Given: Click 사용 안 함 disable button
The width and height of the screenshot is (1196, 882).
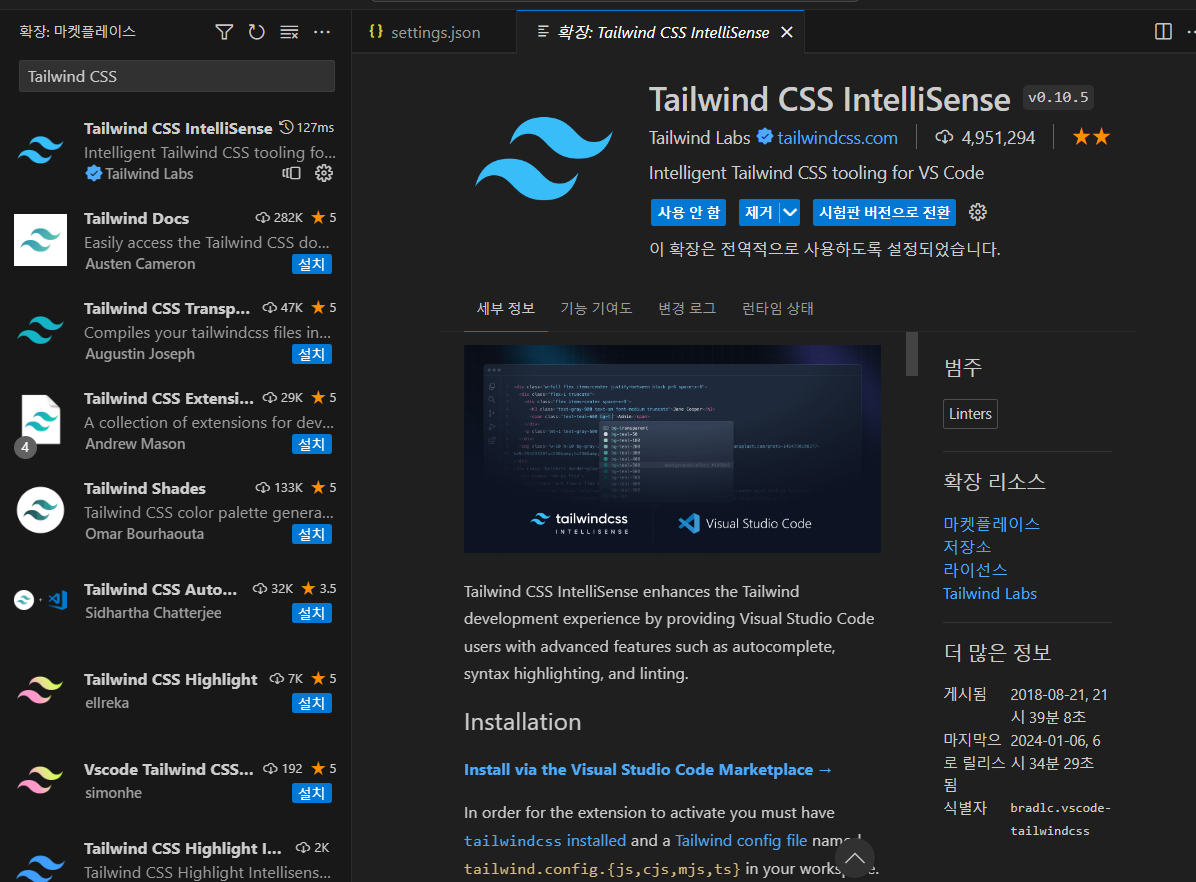Looking at the screenshot, I should [688, 213].
